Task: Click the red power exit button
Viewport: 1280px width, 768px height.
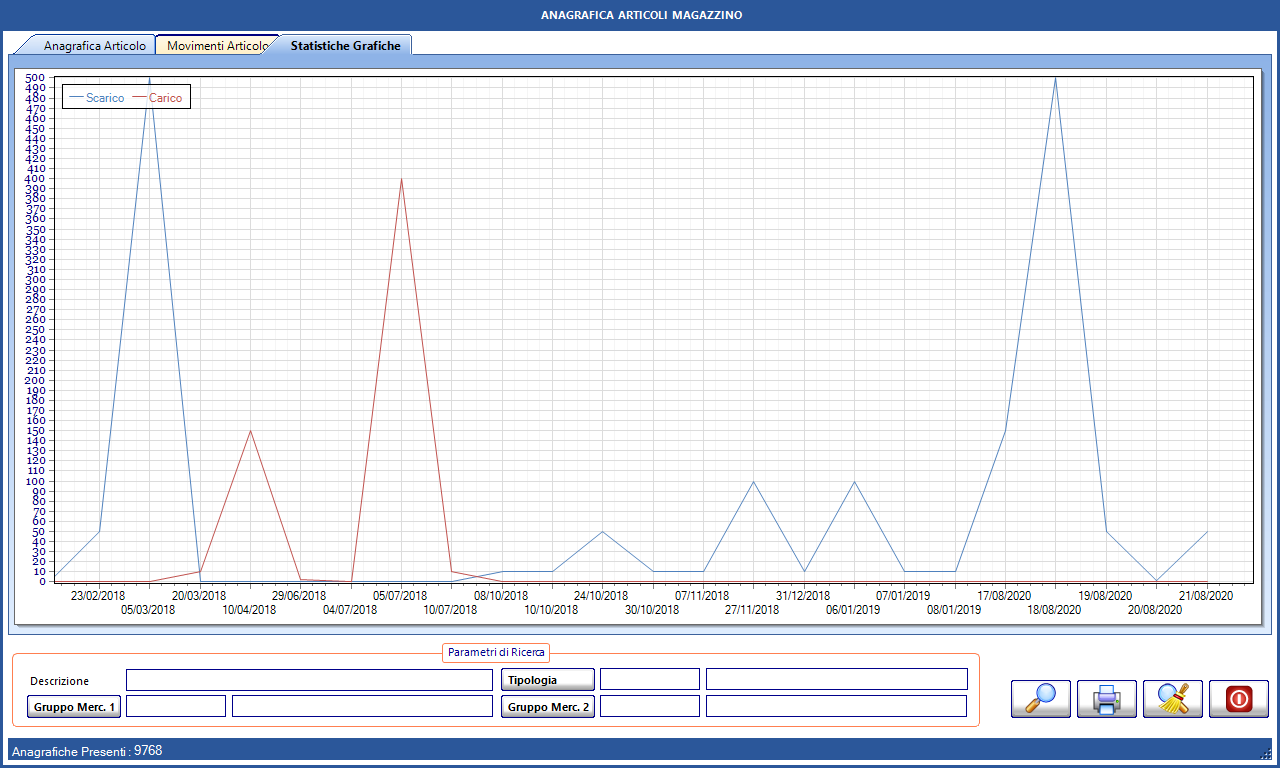Action: click(1238, 698)
